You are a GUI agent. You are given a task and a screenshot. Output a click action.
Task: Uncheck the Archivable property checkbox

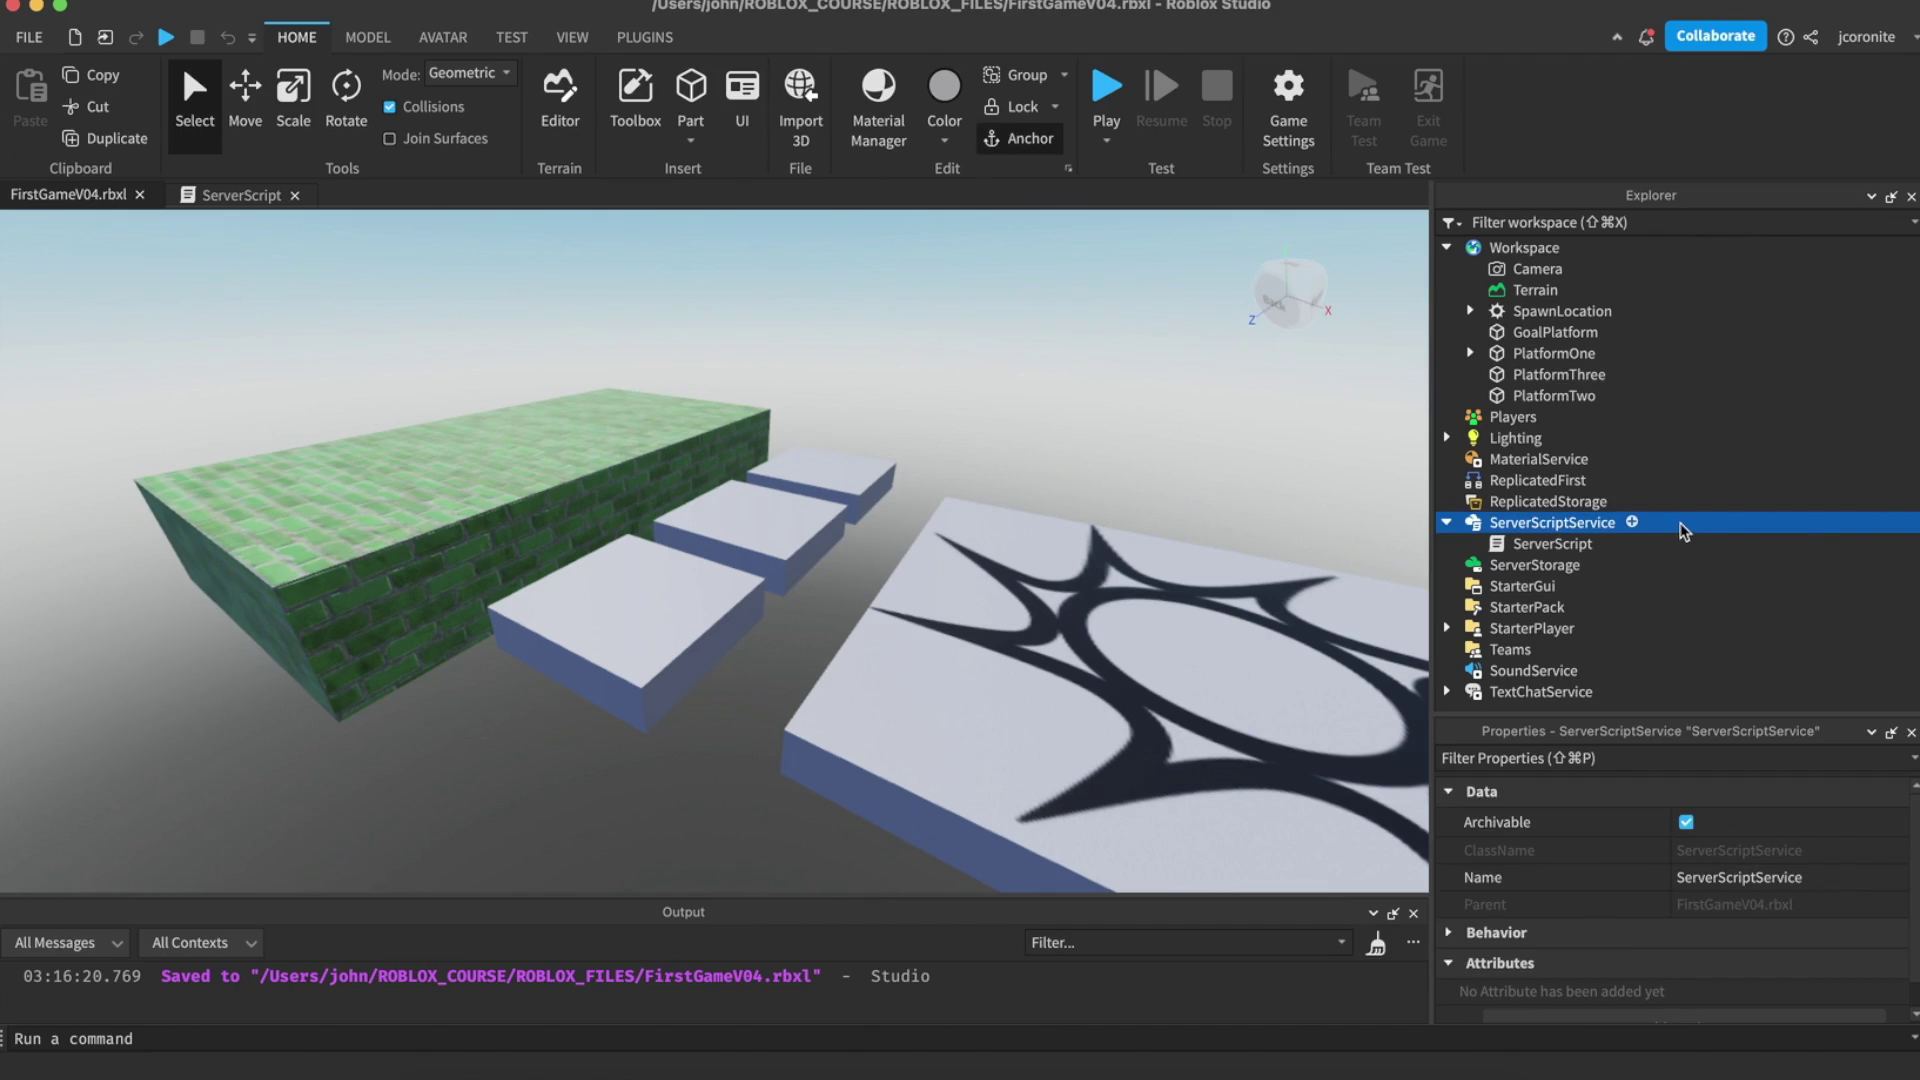[1686, 822]
